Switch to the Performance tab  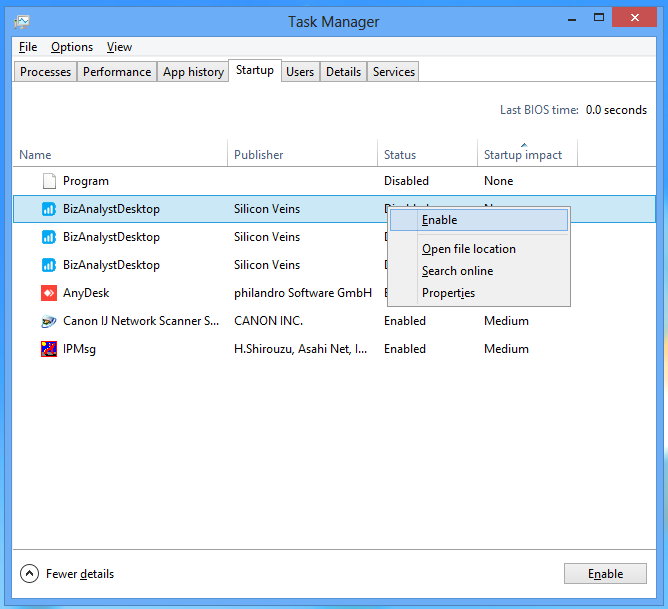117,72
